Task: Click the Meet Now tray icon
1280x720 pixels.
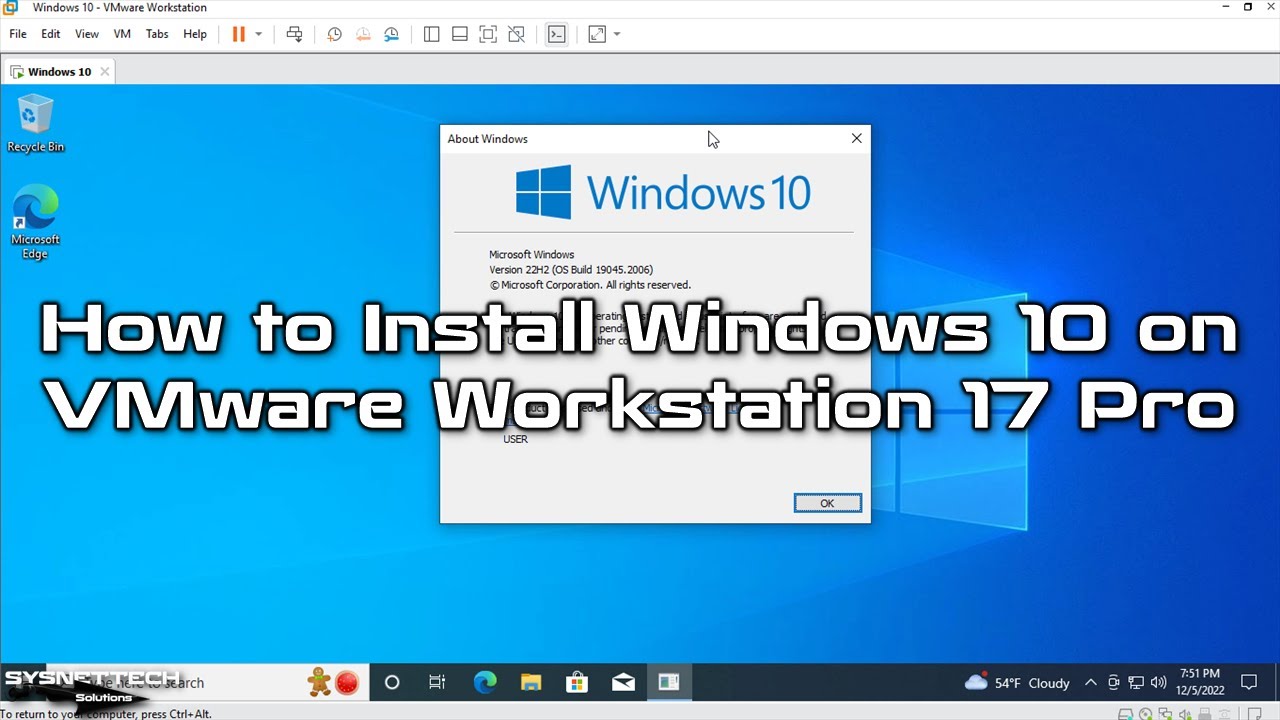Action: click(x=1113, y=683)
